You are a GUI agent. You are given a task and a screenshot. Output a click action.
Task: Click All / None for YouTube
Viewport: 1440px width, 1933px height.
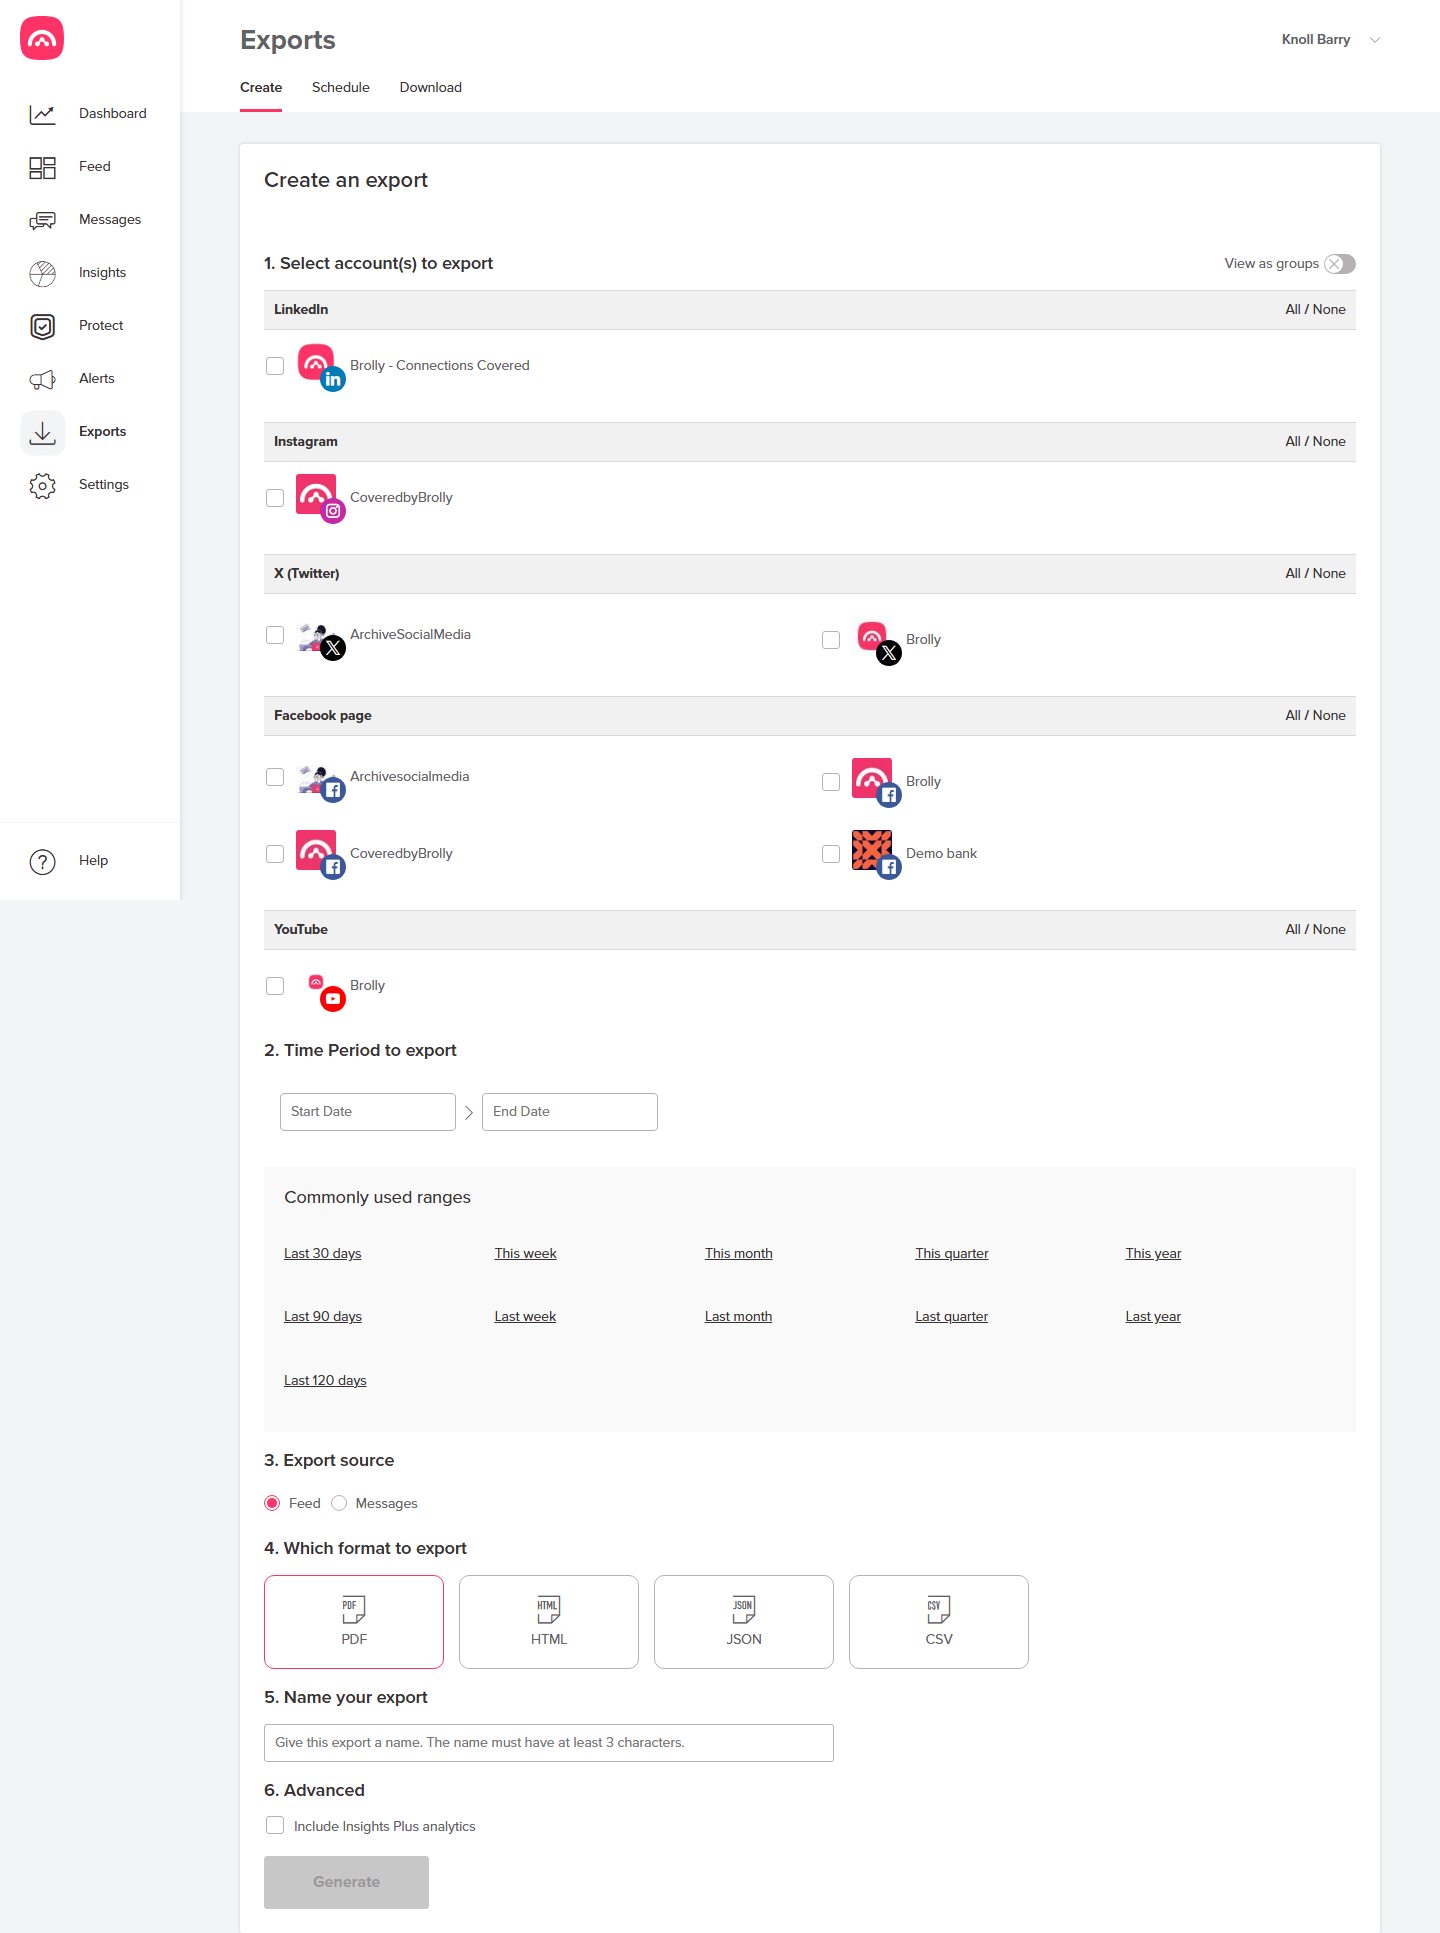pos(1315,930)
